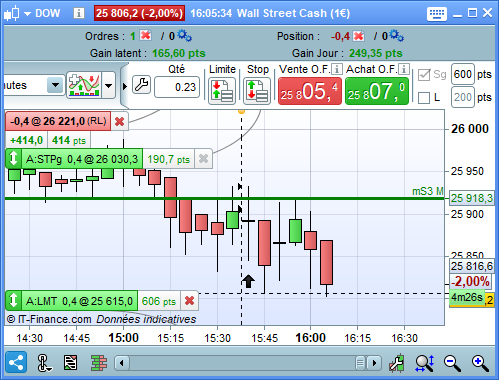Select the drag handle of A:STPg order
Viewport: 499px width, 380px height.
[13, 159]
